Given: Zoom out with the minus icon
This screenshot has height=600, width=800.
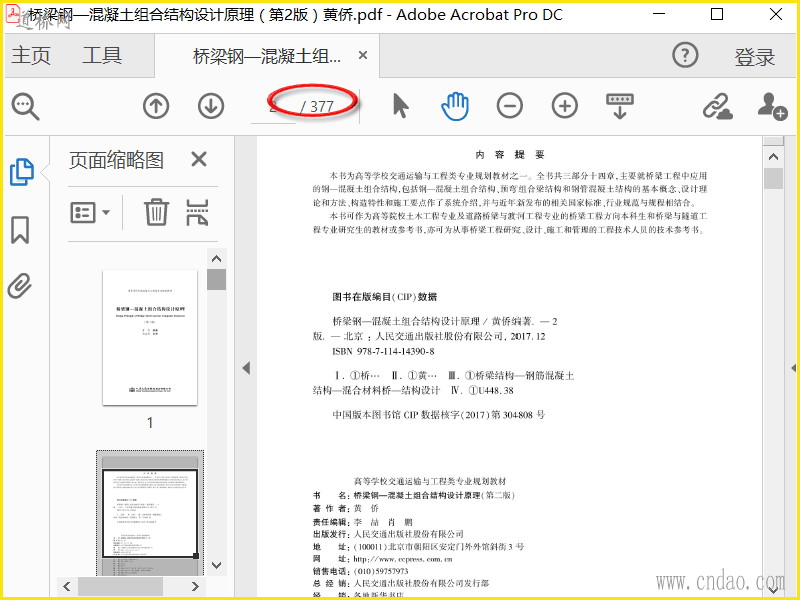Looking at the screenshot, I should (x=510, y=106).
